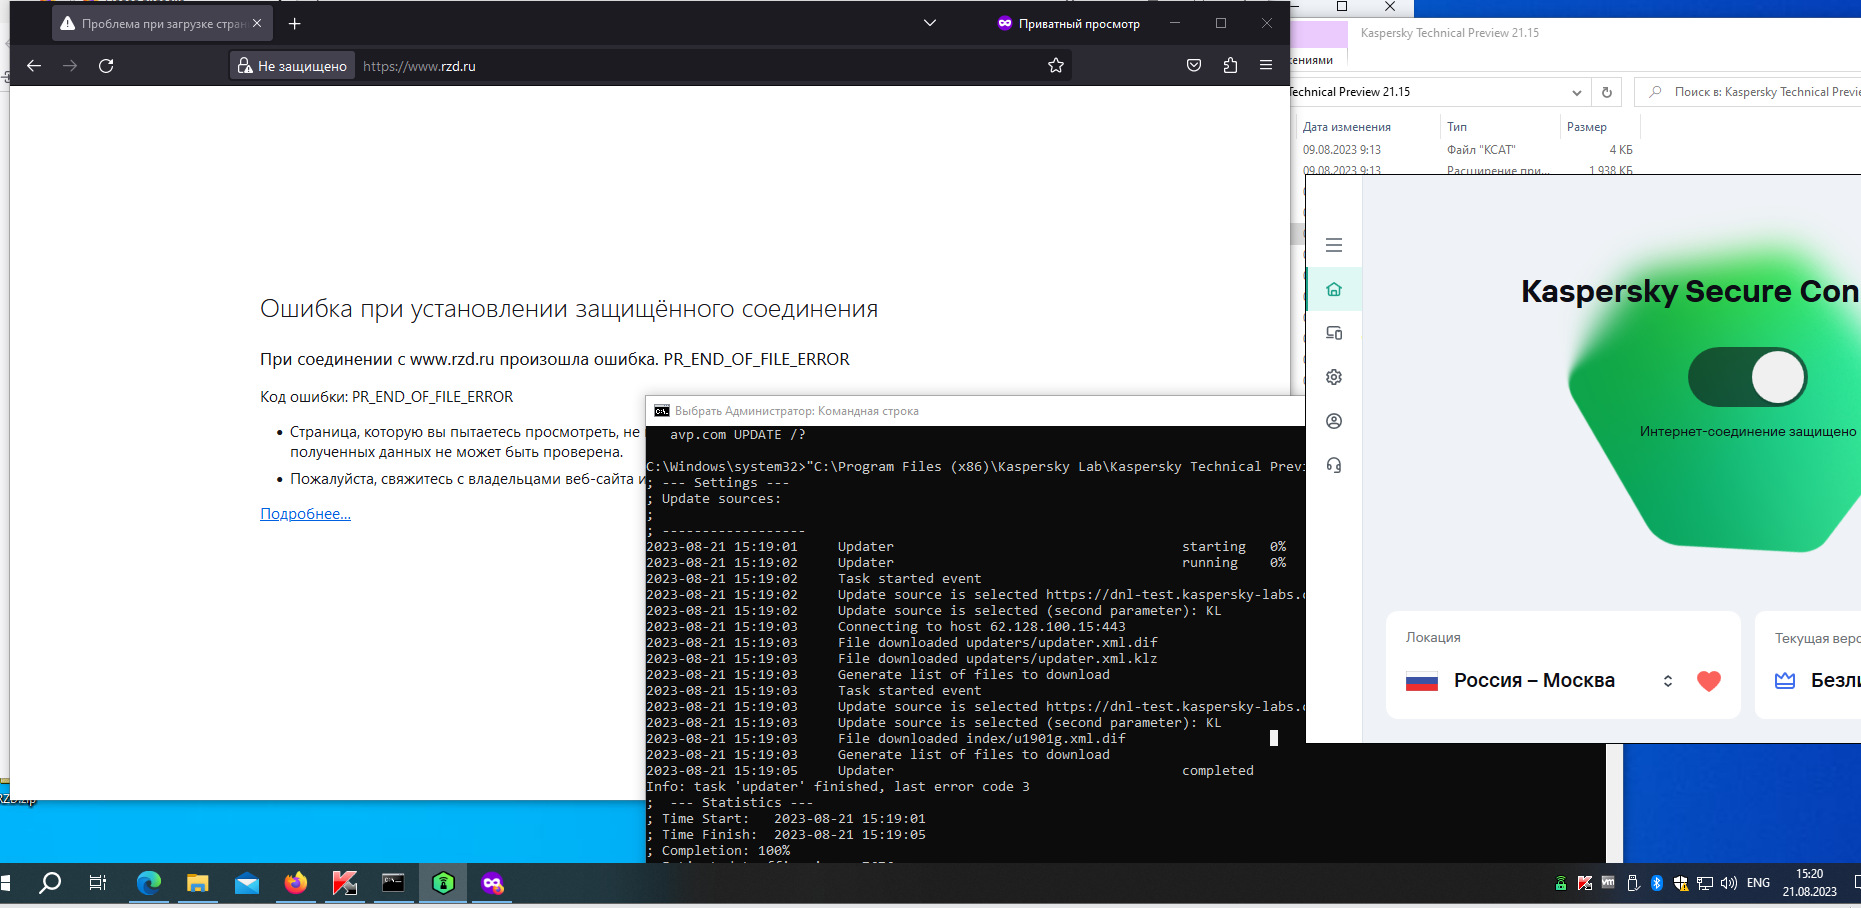This screenshot has width=1861, height=908.
Task: Click the Windows Start button
Action: (x=5, y=883)
